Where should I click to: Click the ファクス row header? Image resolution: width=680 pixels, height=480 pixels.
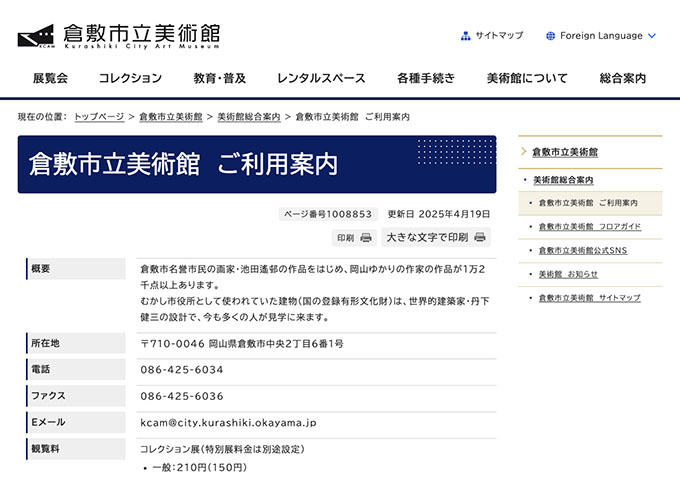click(76, 396)
